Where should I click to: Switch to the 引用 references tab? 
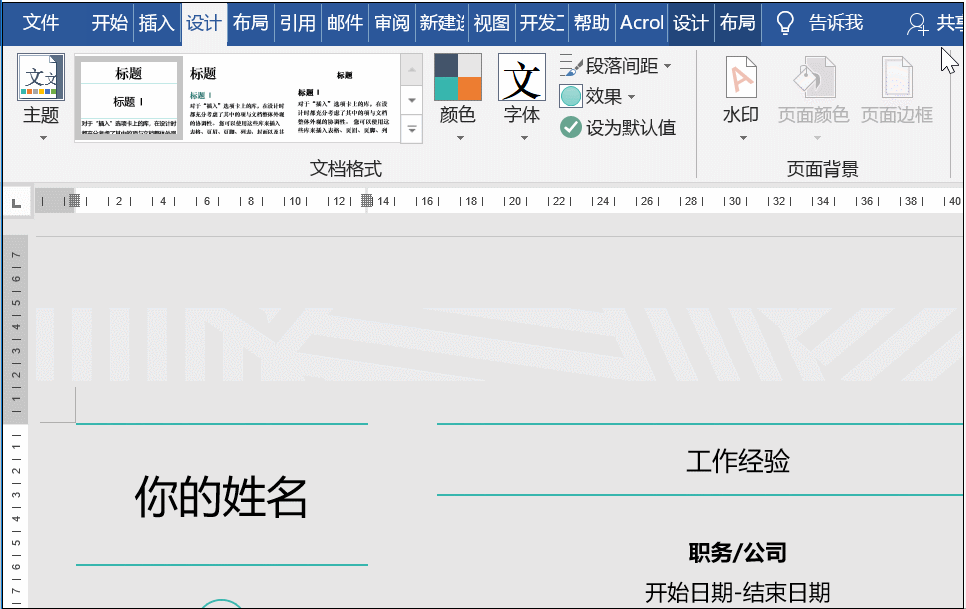[298, 23]
